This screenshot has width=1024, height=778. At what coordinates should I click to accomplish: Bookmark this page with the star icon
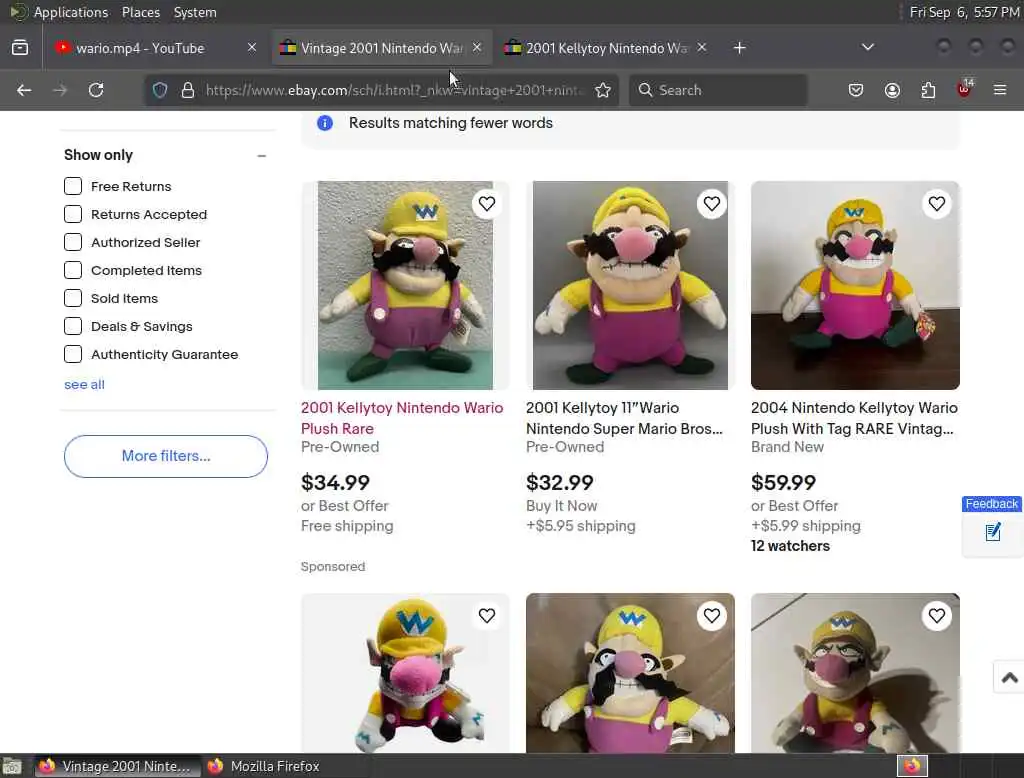point(603,90)
